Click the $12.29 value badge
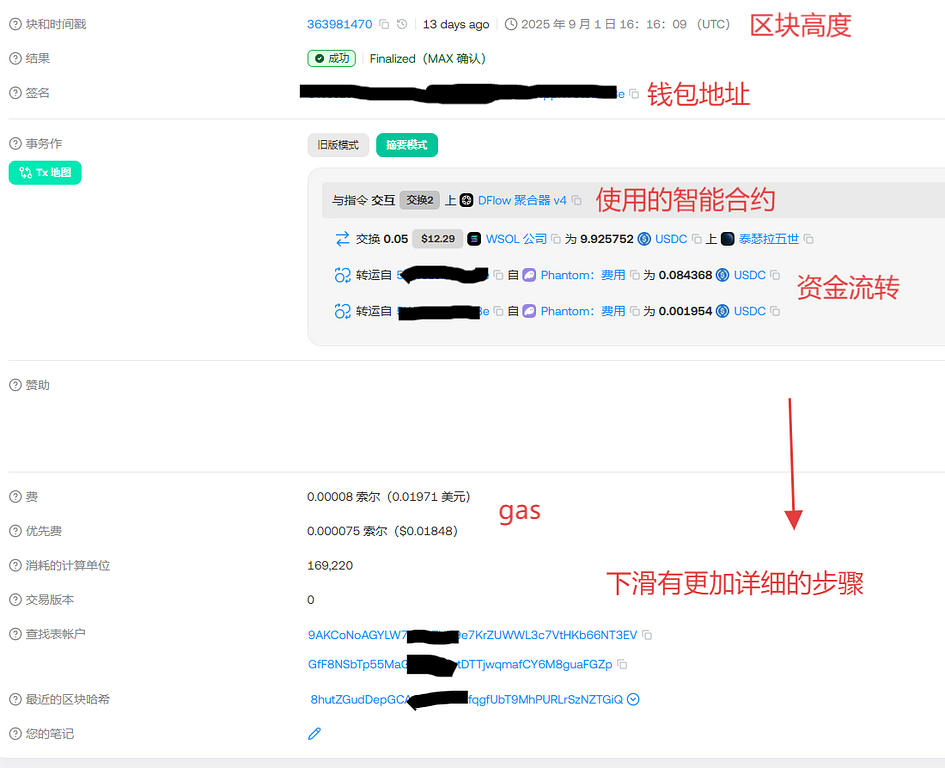The image size is (945, 768). pyautogui.click(x=437, y=239)
